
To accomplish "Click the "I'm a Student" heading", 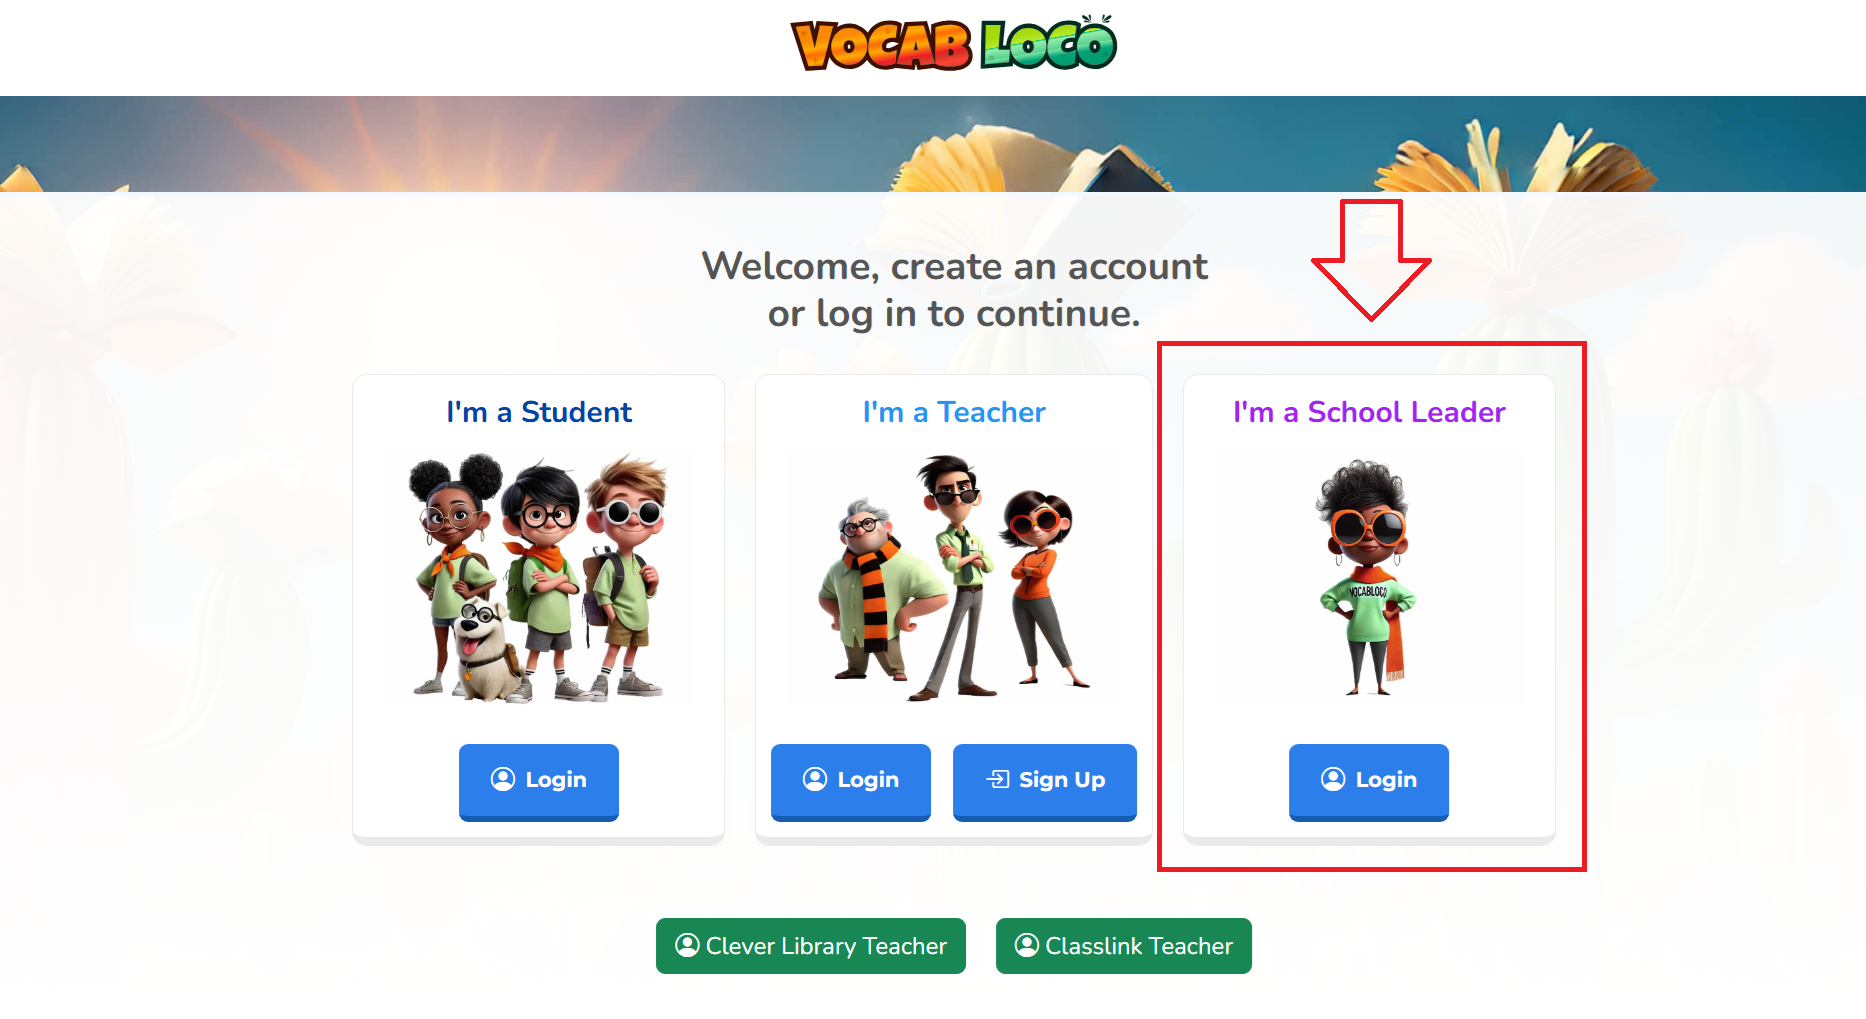I will click(539, 412).
